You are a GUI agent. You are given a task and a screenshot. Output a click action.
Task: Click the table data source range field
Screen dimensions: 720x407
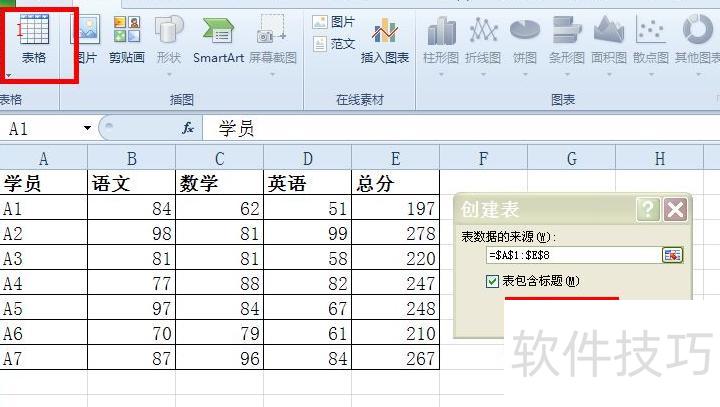(574, 255)
